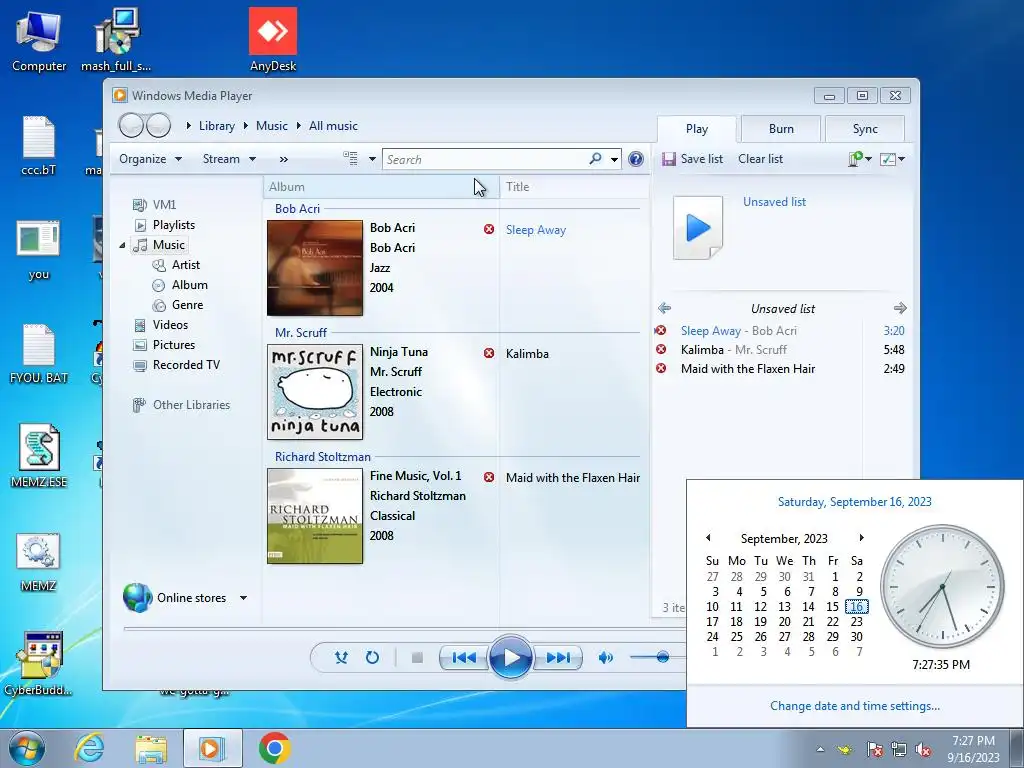
Task: Select the Maid with the Flaxen Hair library title
Action: pos(573,478)
